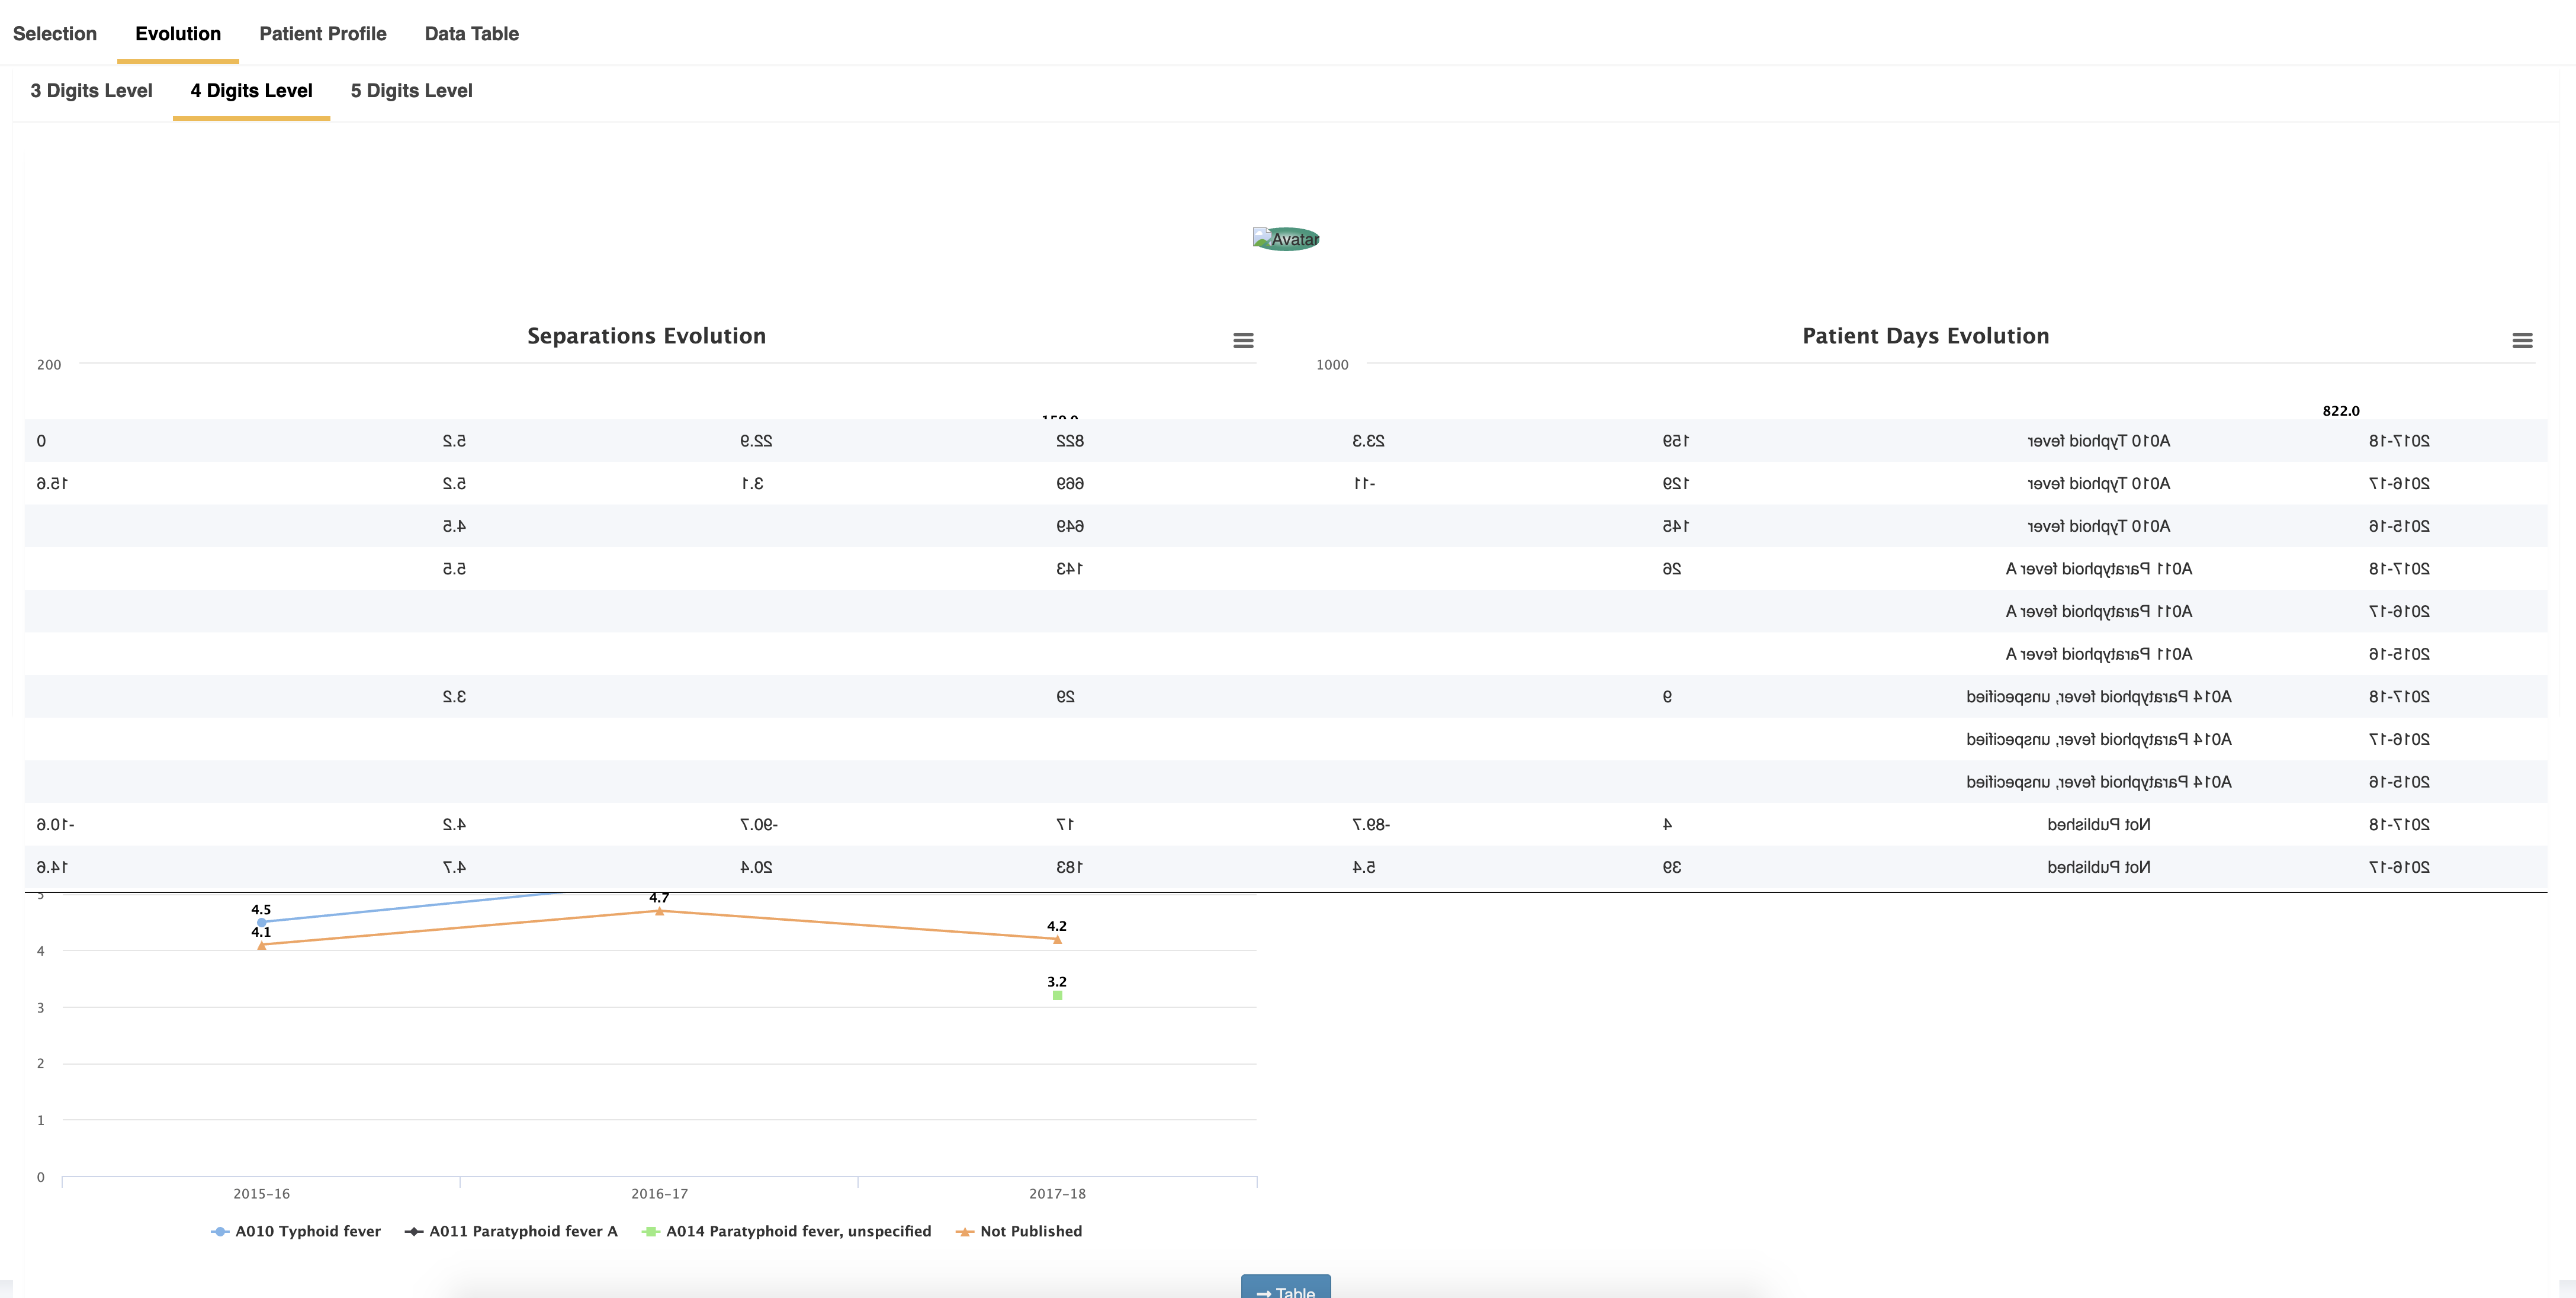Select the 2017-18 A010 Typhoid fever row
Viewport: 2576px width, 1298px height.
(2100, 440)
